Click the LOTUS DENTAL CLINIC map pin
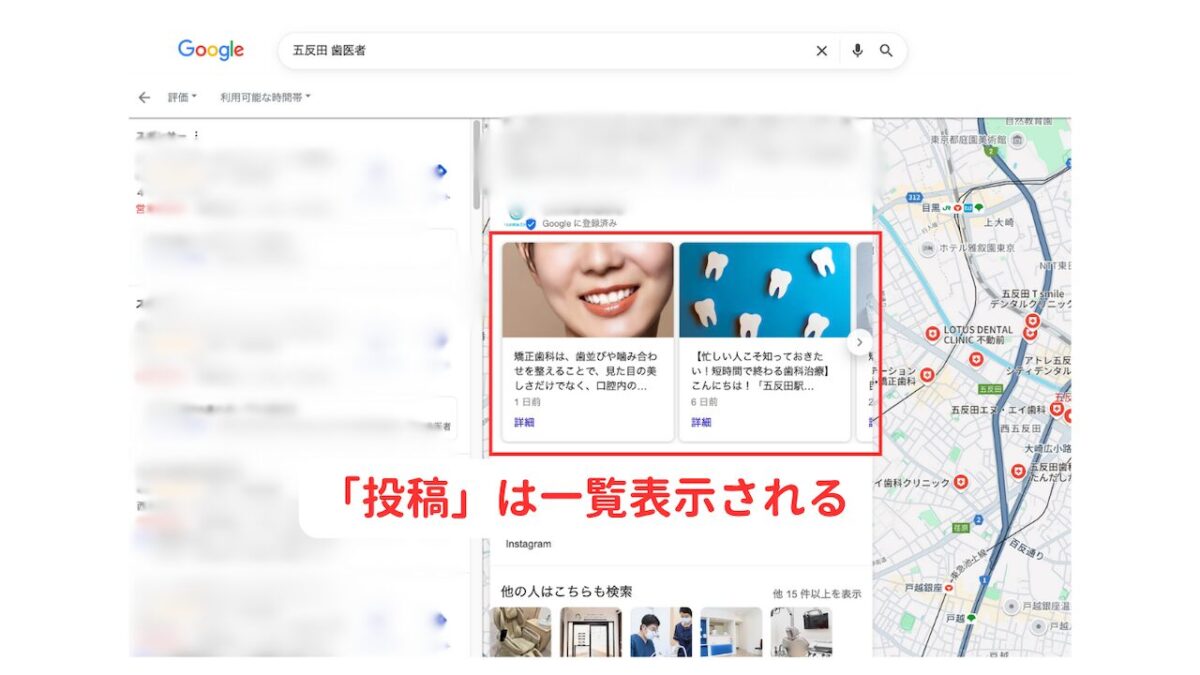Image resolution: width=1200 pixels, height=675 pixels. tap(932, 332)
